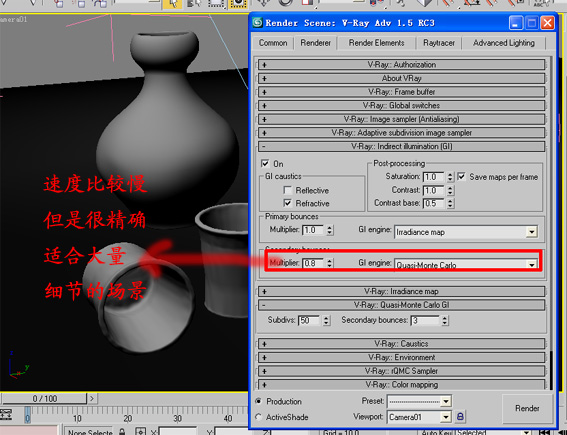Click the lock icon beside the Viewport dropdown
This screenshot has width=567, height=435.
coord(460,417)
